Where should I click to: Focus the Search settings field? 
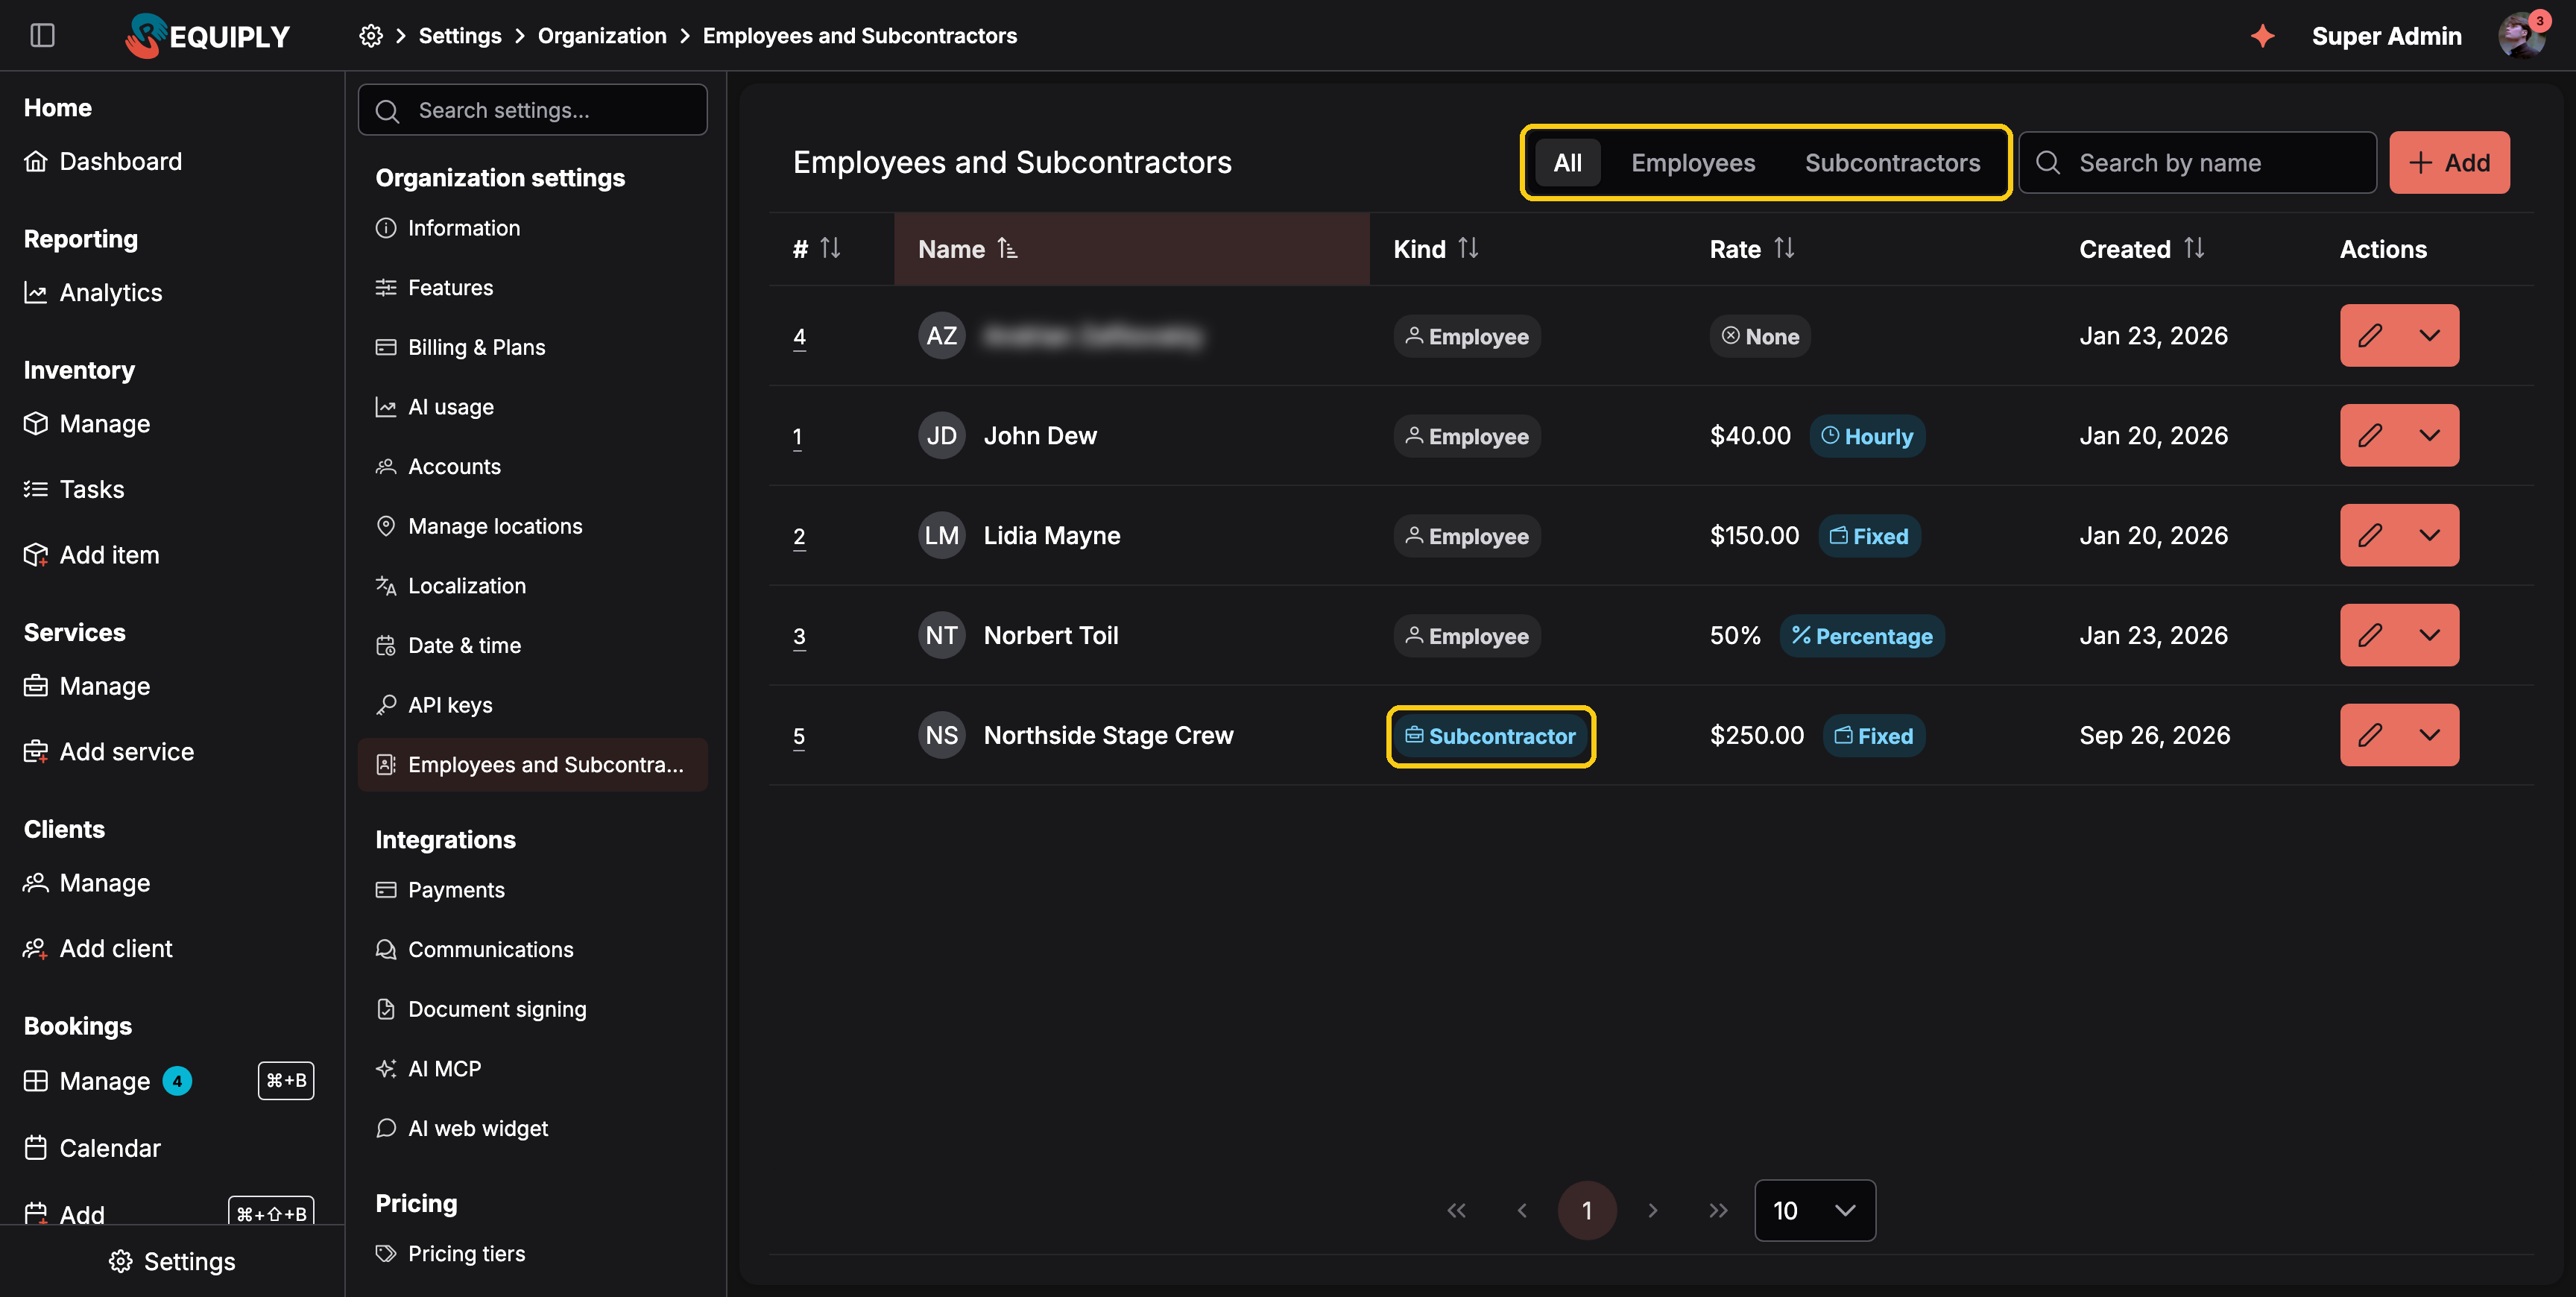point(532,110)
